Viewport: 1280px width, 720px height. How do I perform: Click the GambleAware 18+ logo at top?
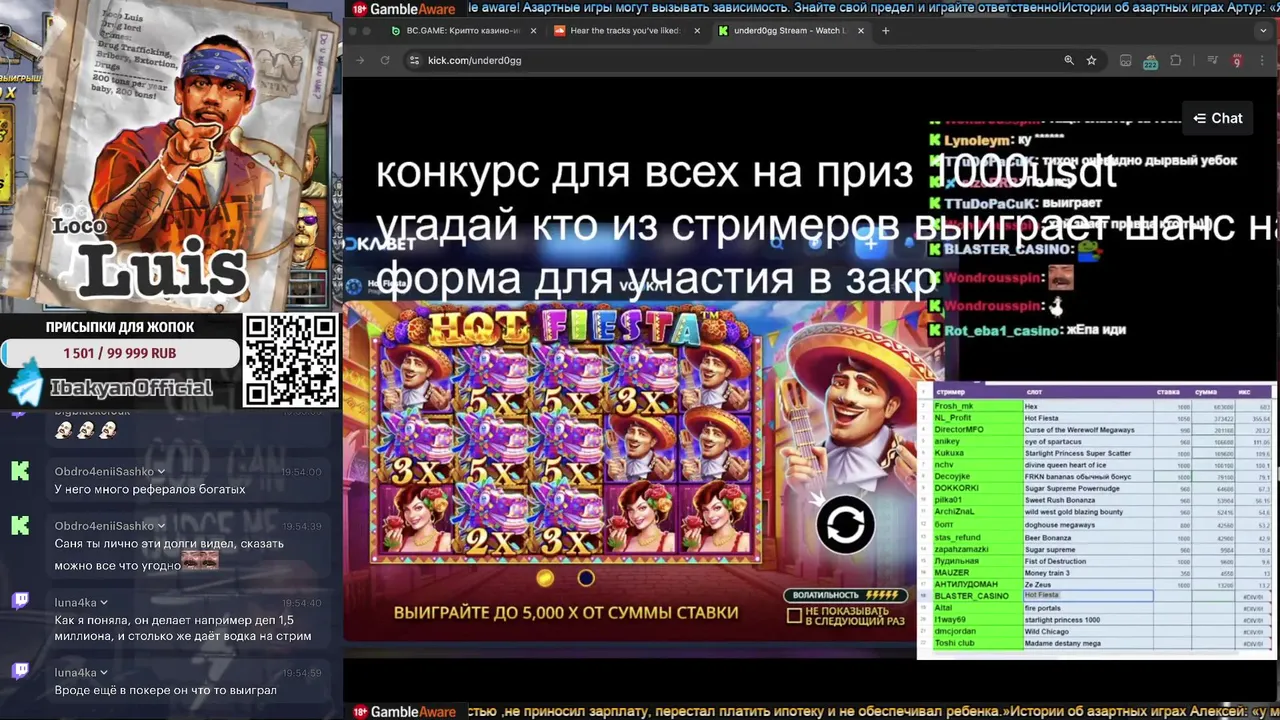coord(404,10)
